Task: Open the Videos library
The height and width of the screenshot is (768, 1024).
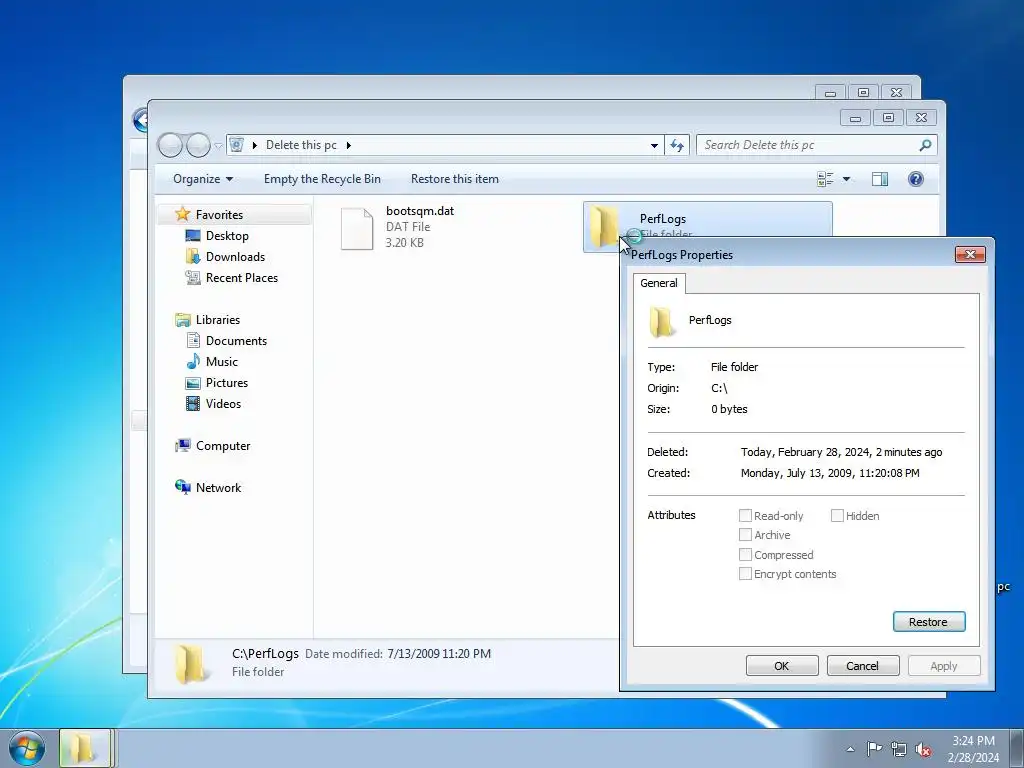Action: pyautogui.click(x=223, y=404)
